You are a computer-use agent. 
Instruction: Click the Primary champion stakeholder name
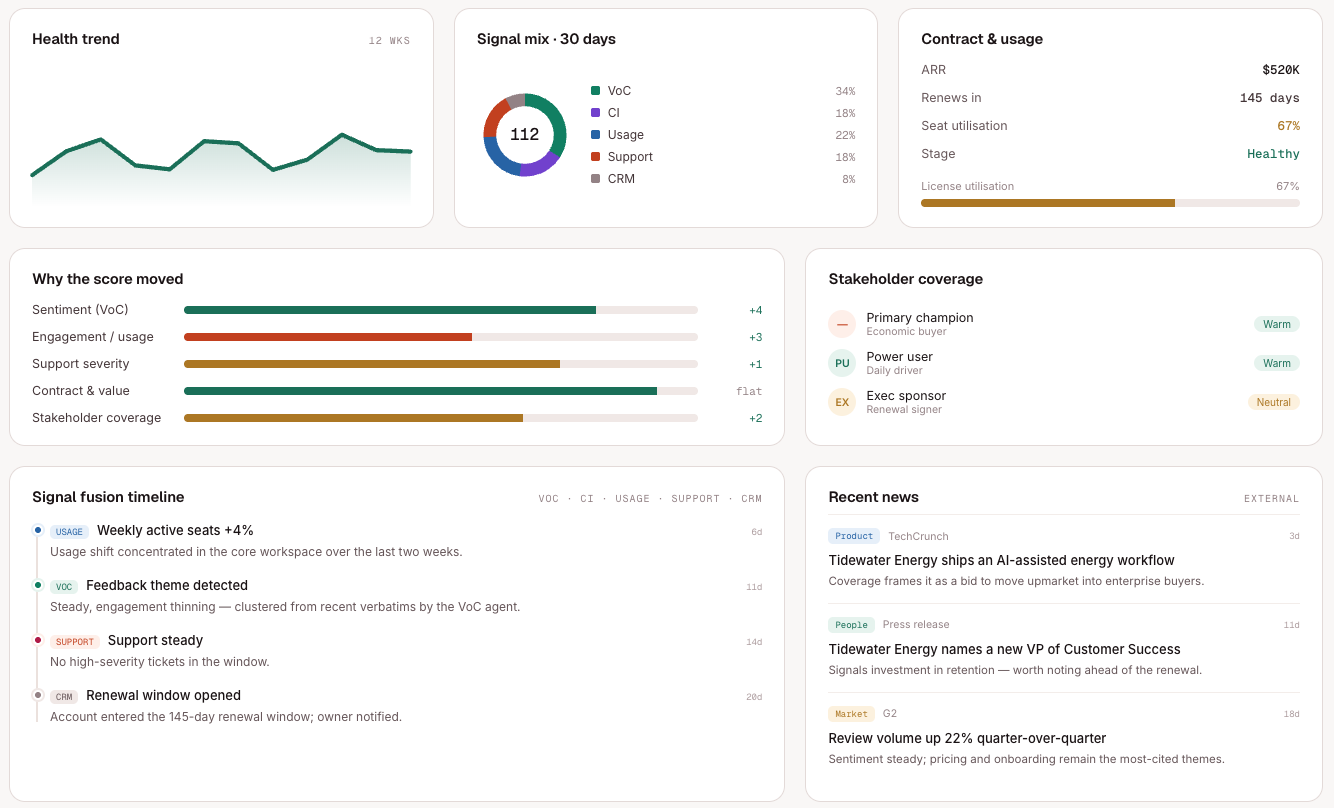coord(920,318)
